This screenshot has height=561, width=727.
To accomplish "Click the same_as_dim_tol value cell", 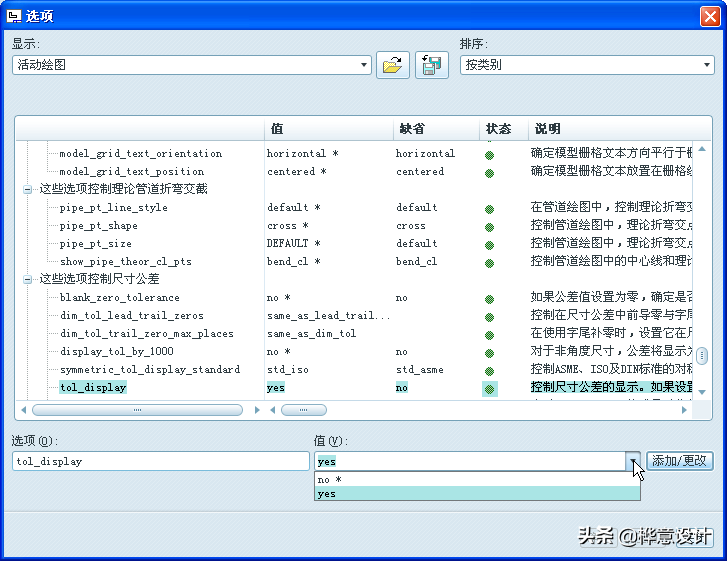I will [312, 334].
